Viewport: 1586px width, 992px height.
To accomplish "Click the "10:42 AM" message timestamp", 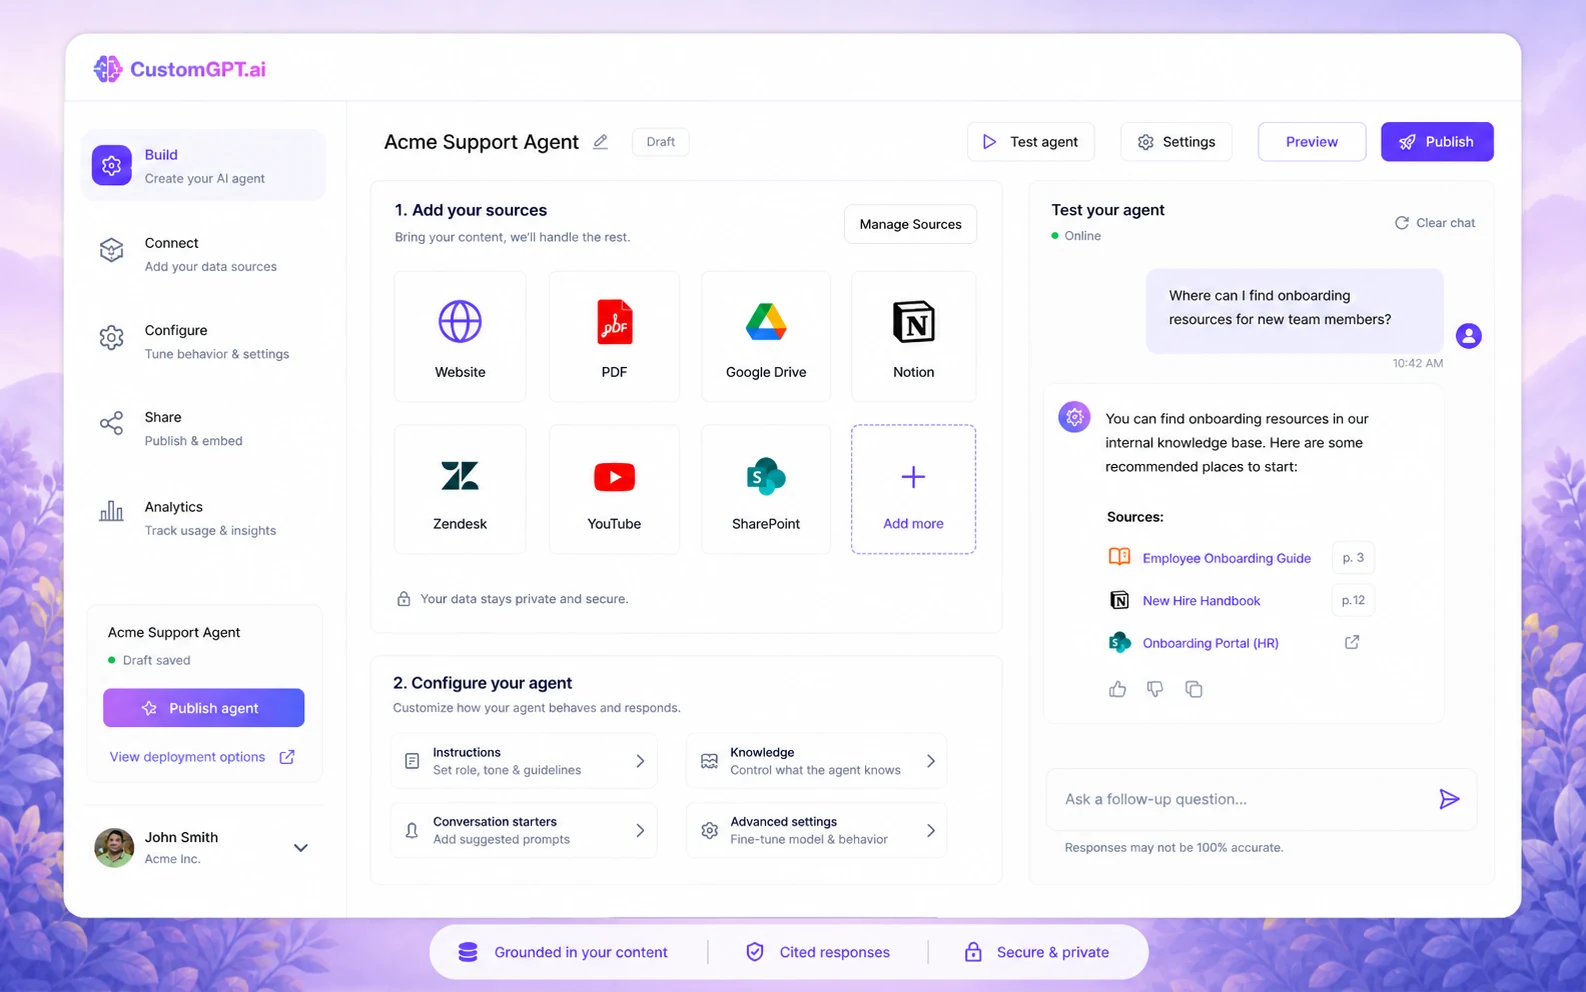I will 1417,363.
